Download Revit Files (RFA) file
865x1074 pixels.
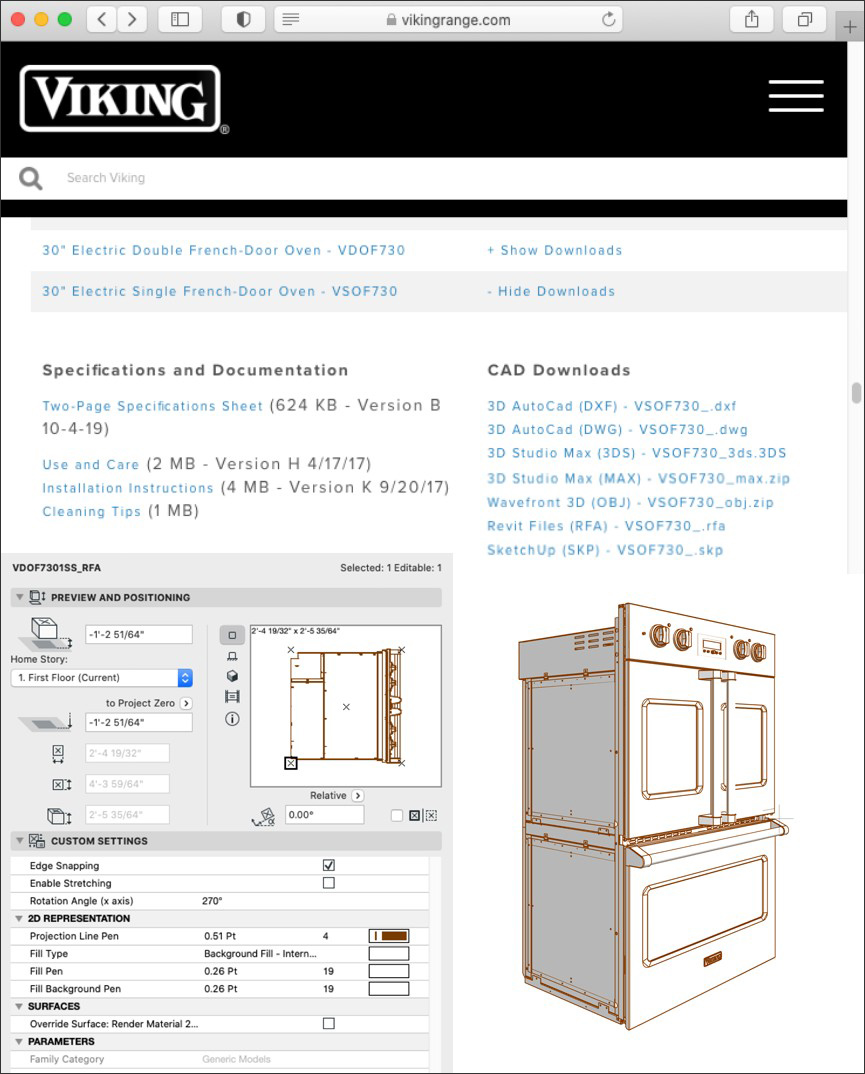[606, 526]
